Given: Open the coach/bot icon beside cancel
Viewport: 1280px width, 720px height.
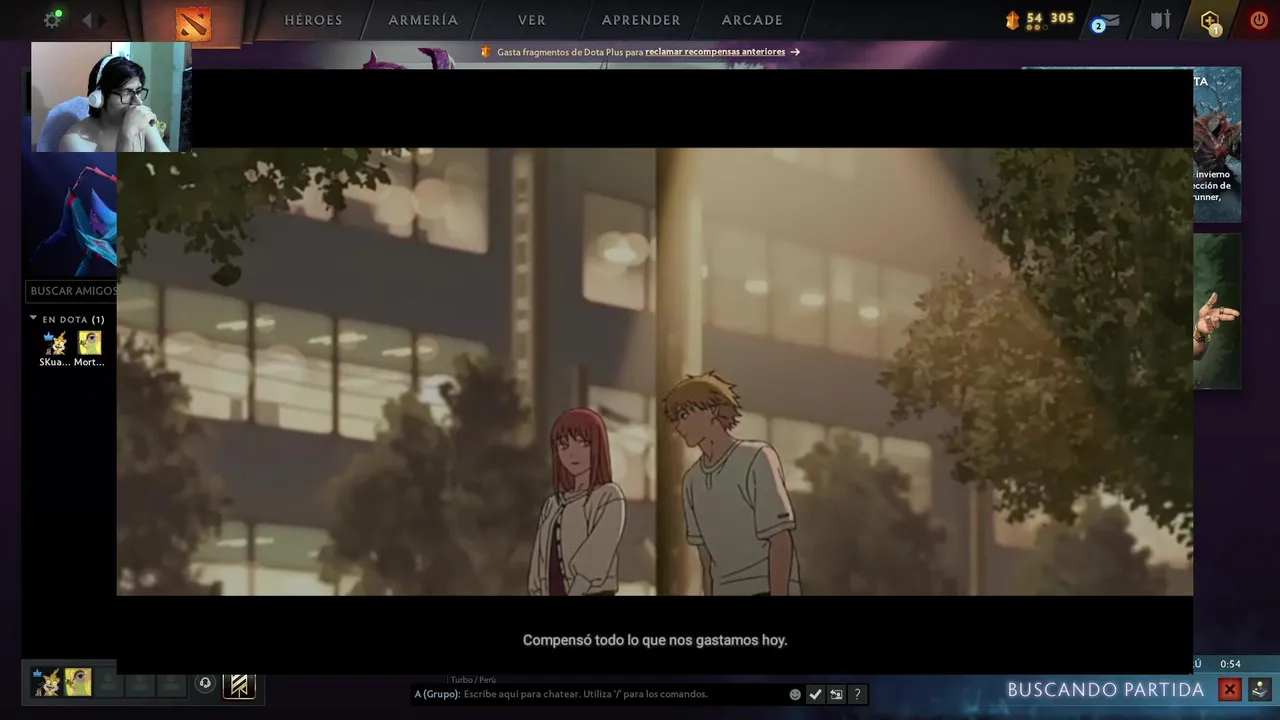Looking at the screenshot, I should (x=1259, y=689).
